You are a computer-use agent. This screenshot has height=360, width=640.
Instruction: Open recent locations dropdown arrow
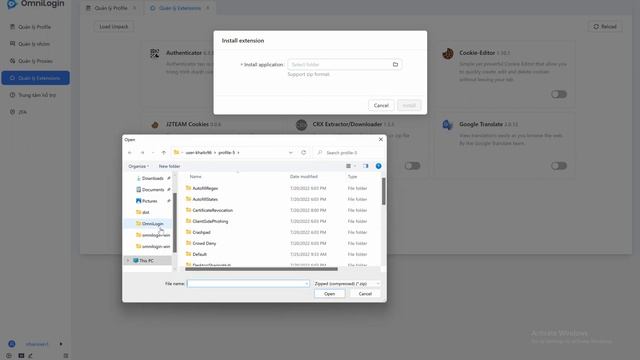point(153,152)
